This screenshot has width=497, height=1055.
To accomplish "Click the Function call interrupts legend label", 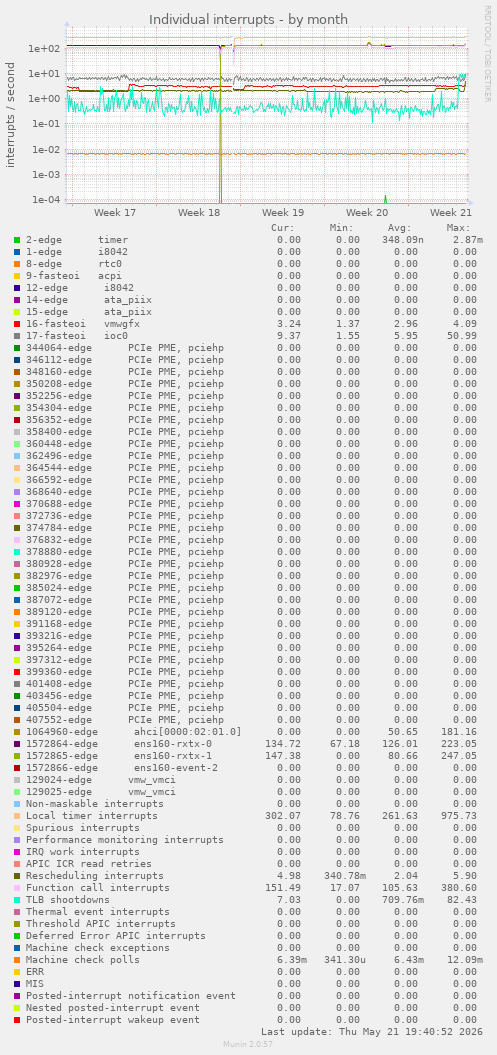I will tap(98, 887).
